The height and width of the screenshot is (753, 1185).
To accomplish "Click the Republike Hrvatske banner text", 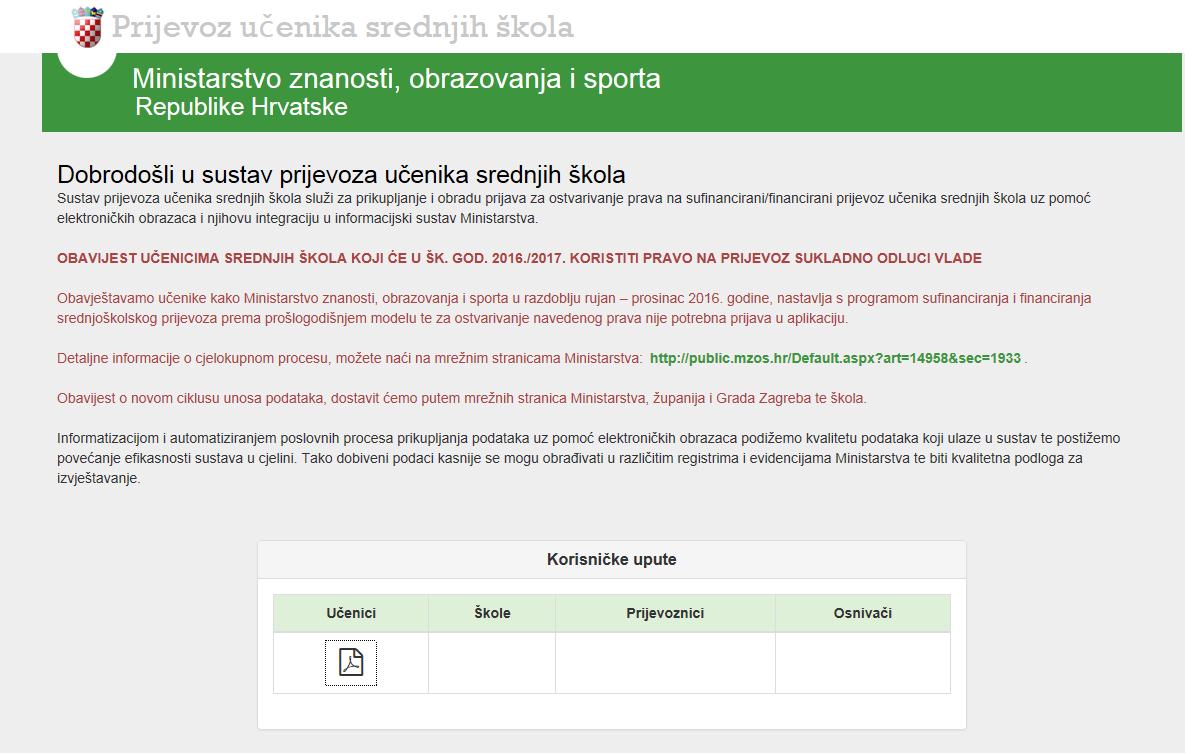I will coord(241,107).
